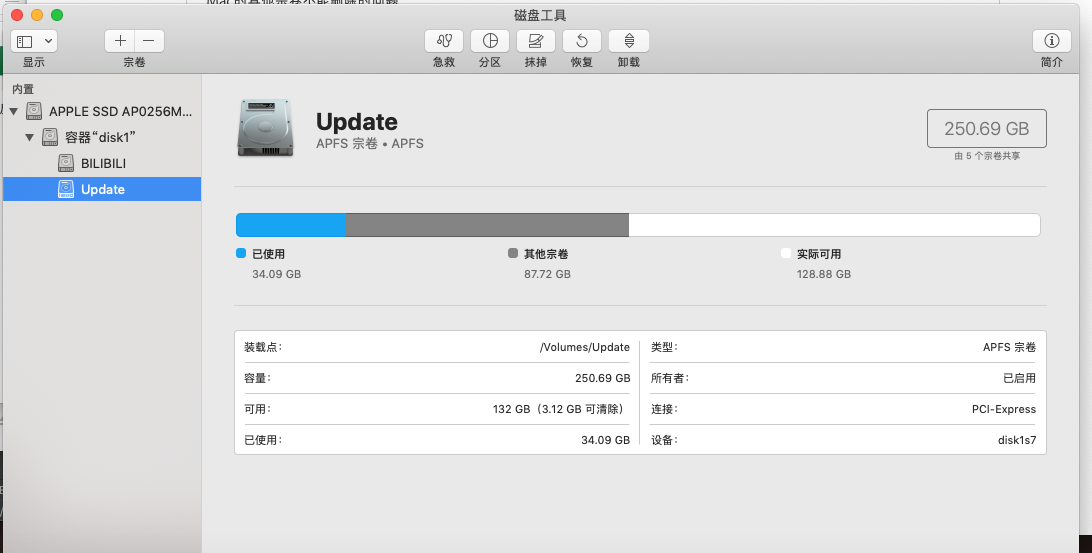Click the Erase (抹掉) toolbar icon

[535, 41]
